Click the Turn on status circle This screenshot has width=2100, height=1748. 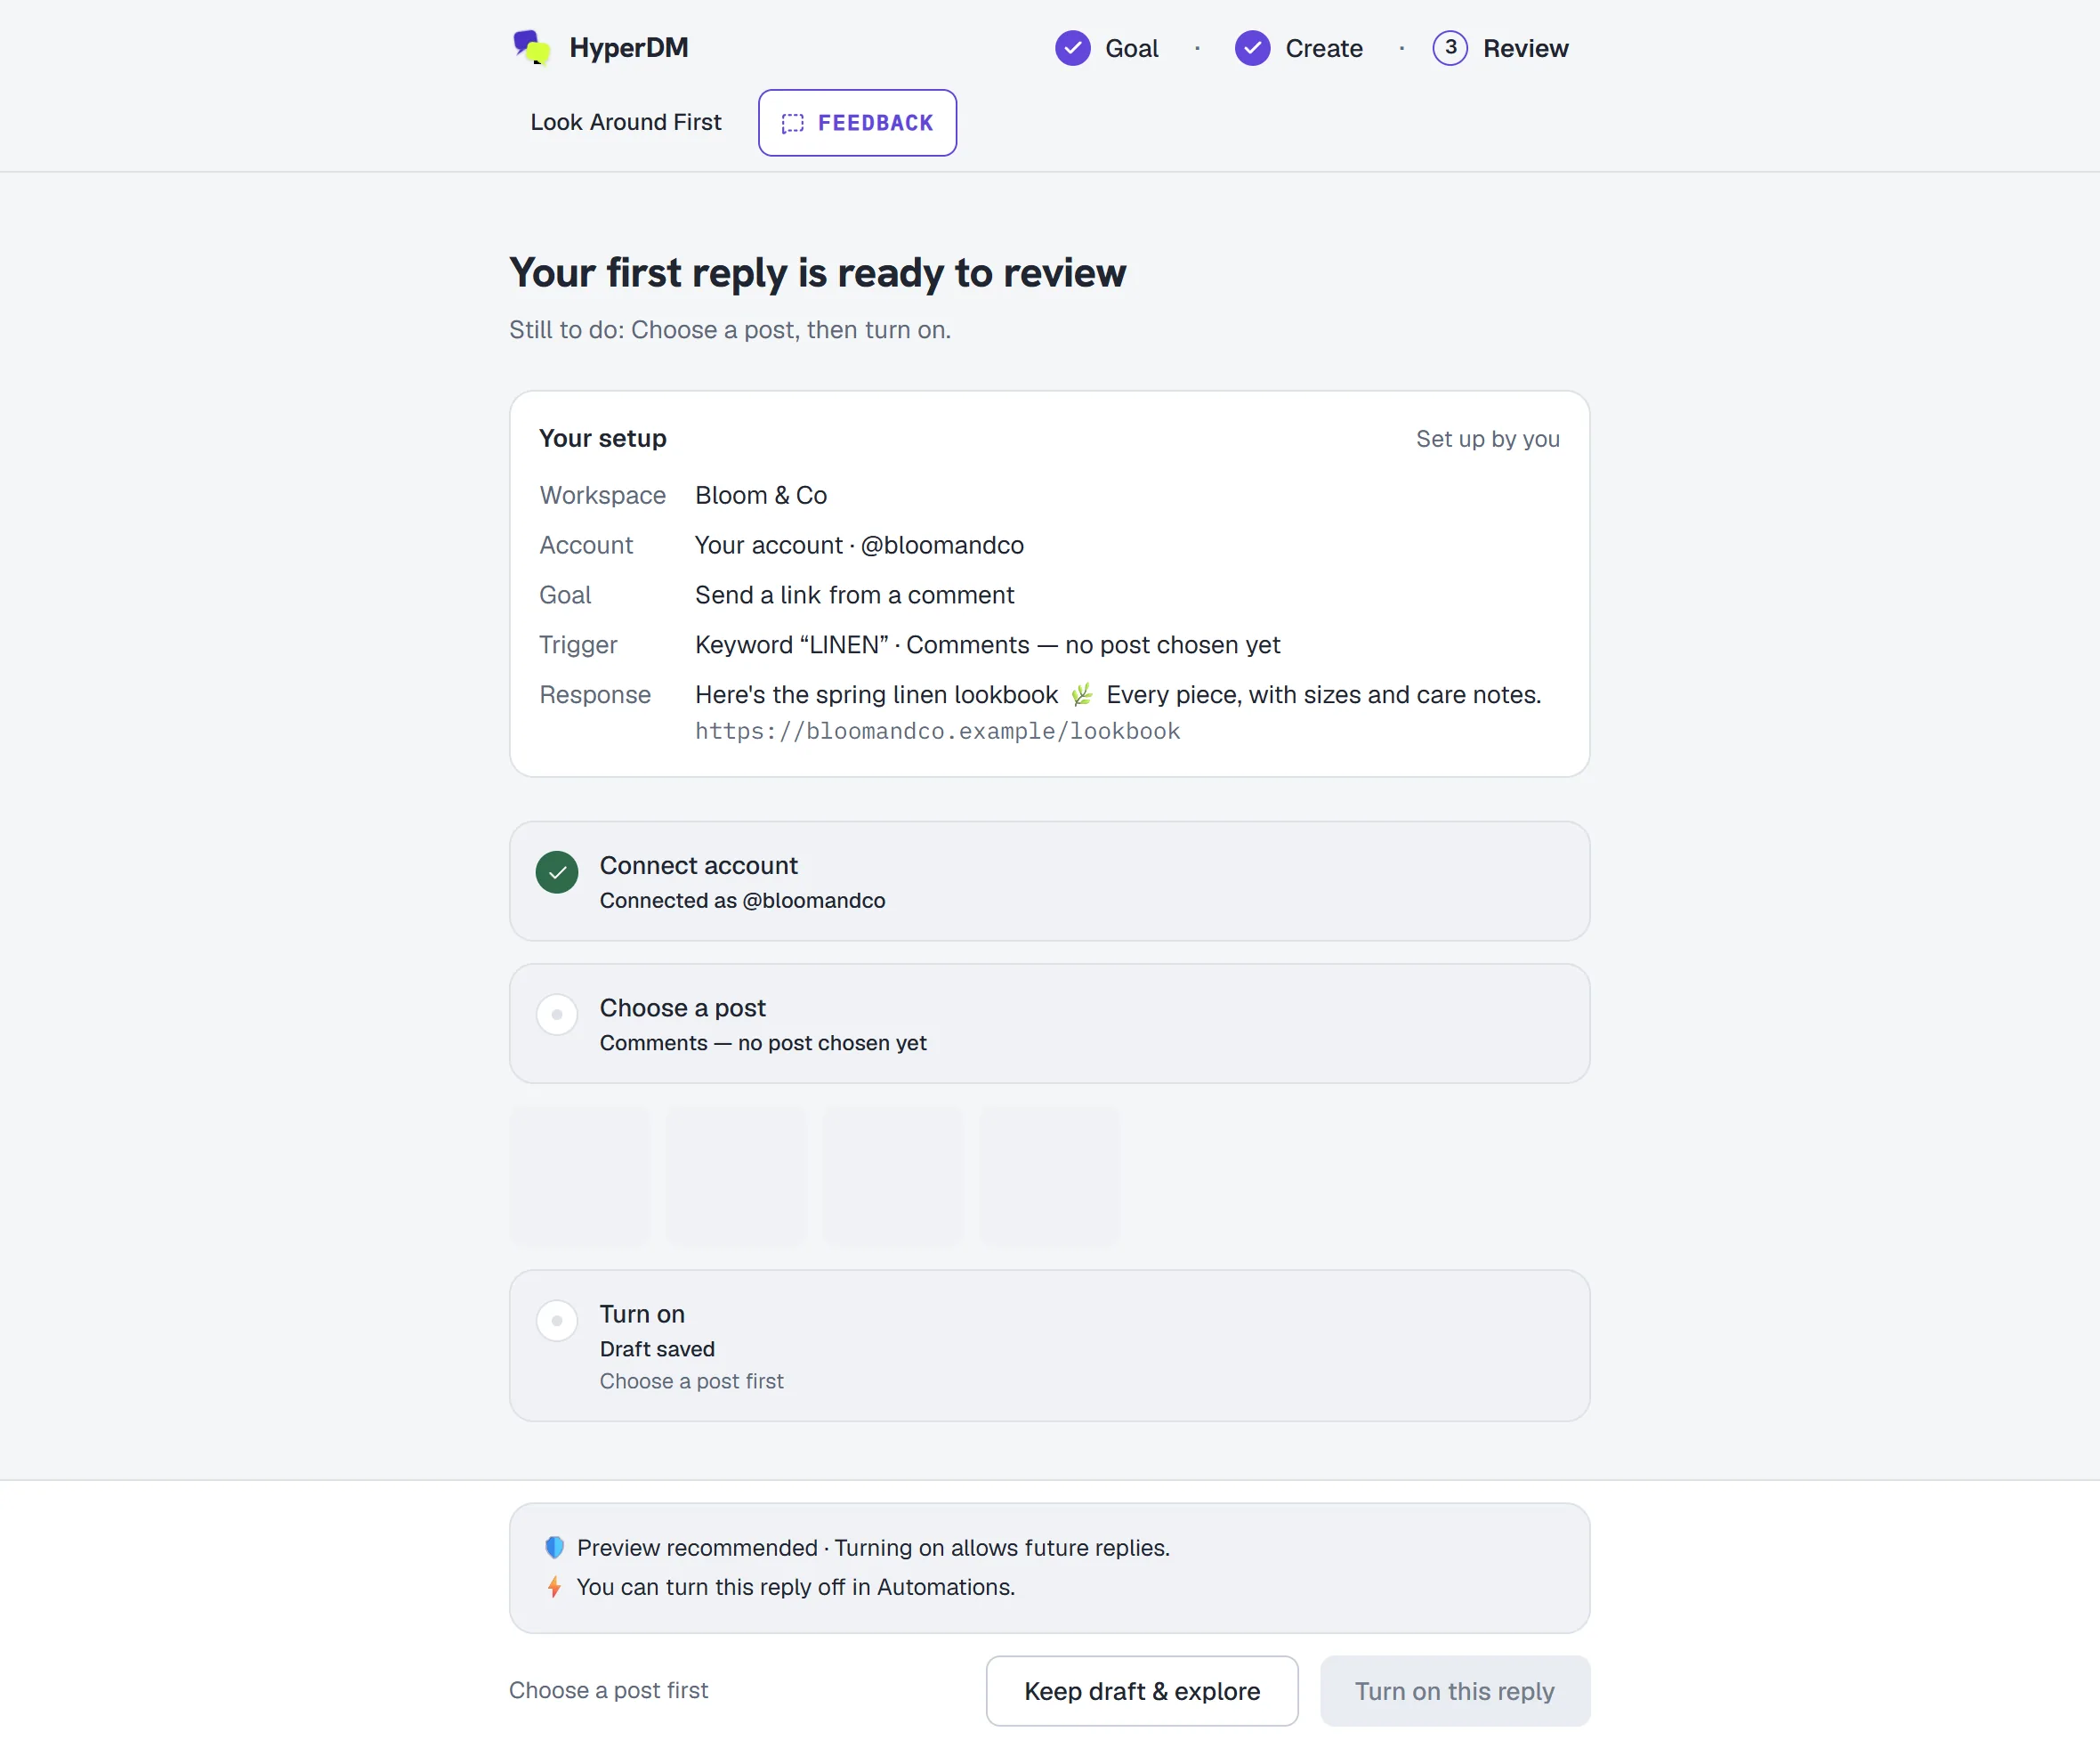click(x=557, y=1320)
